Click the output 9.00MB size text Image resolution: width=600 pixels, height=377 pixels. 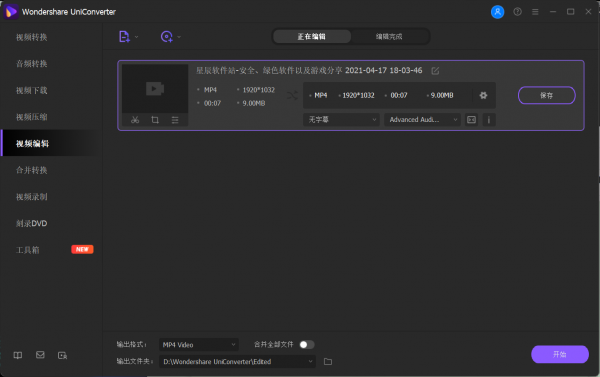442,95
